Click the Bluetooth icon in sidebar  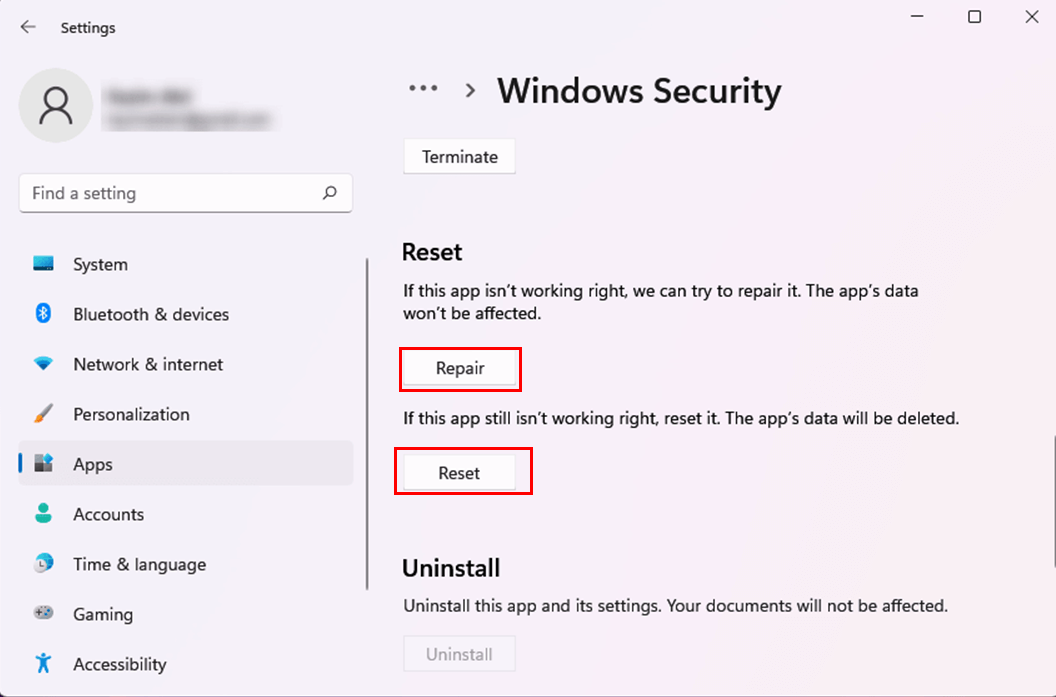coord(43,314)
